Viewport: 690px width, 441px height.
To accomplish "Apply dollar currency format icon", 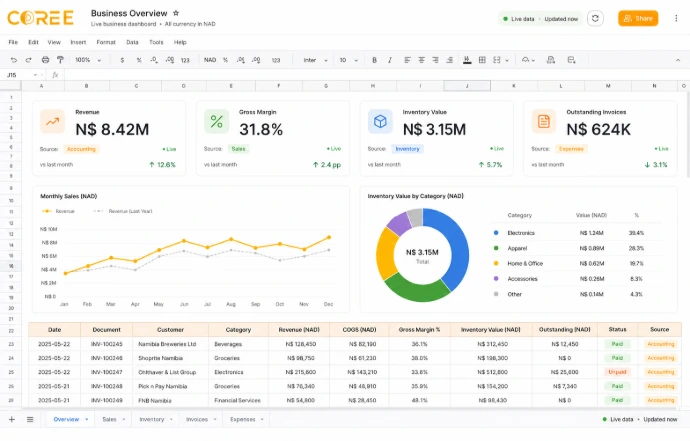I will pos(122,60).
